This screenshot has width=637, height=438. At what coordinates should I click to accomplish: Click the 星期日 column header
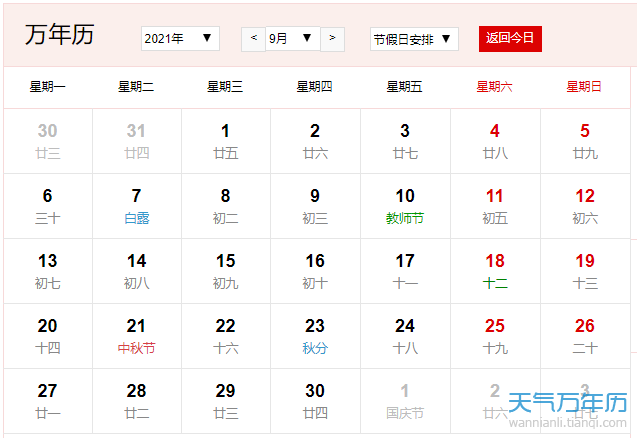(584, 87)
